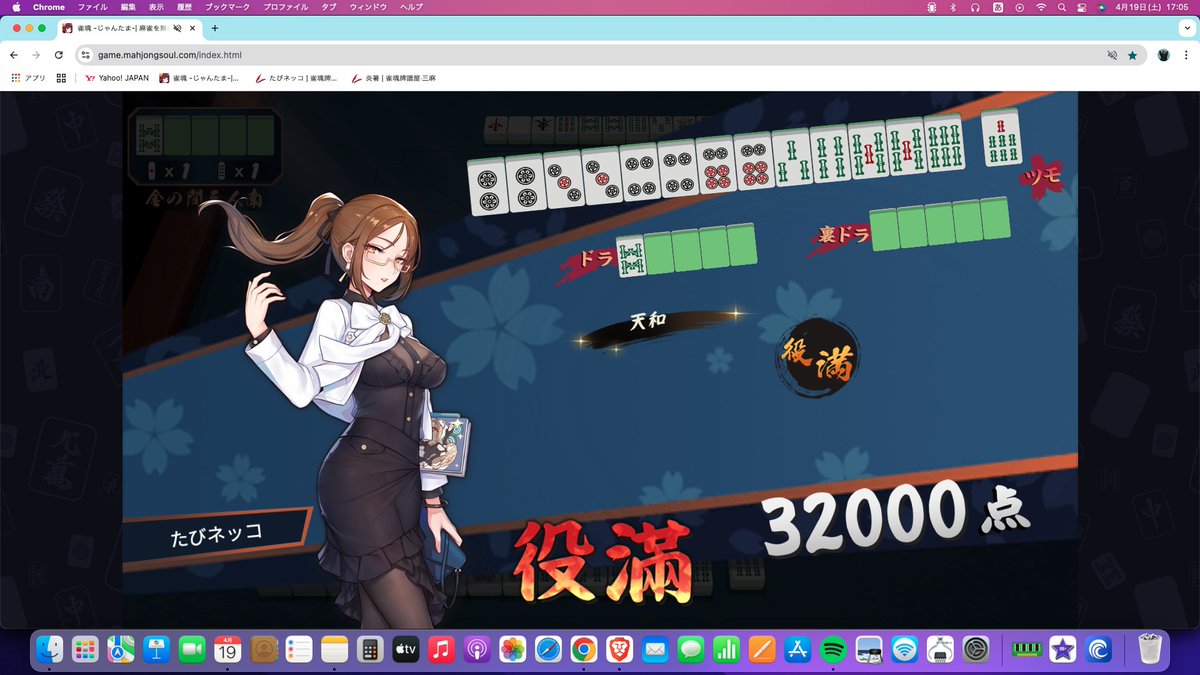Open the ウィンドウ menu

(366, 7)
